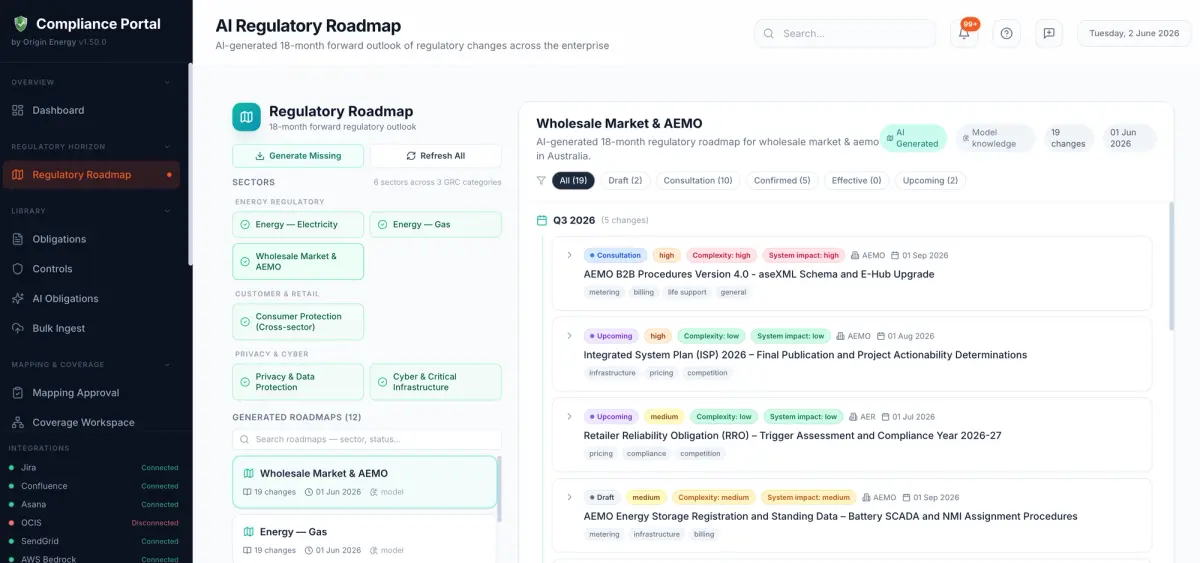This screenshot has width=1200, height=563.
Task: Click the generated roadmaps list scrollbar
Action: [x=499, y=490]
